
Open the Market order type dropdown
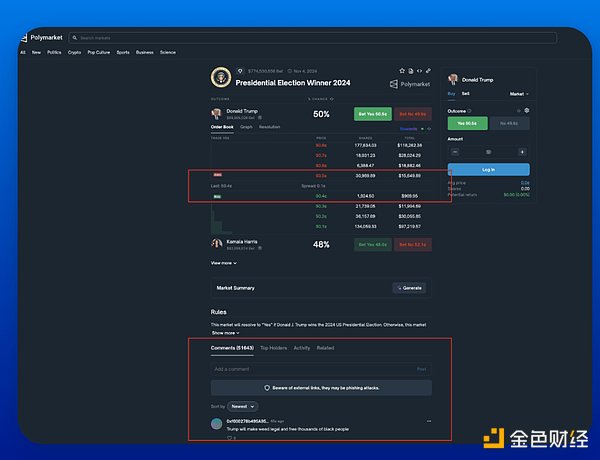coord(519,93)
